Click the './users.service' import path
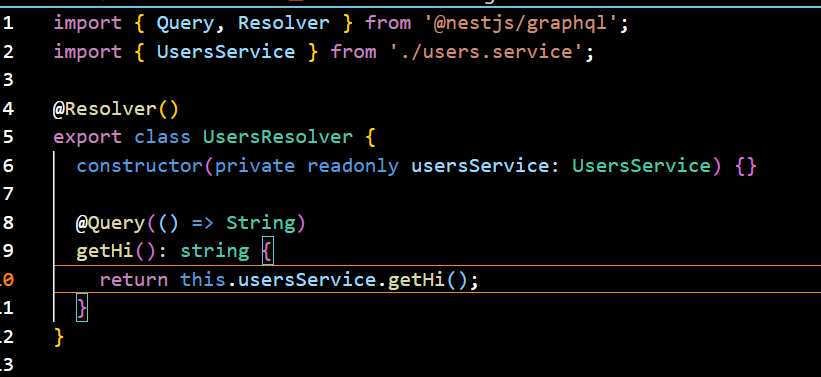This screenshot has width=821, height=377. 487,52
